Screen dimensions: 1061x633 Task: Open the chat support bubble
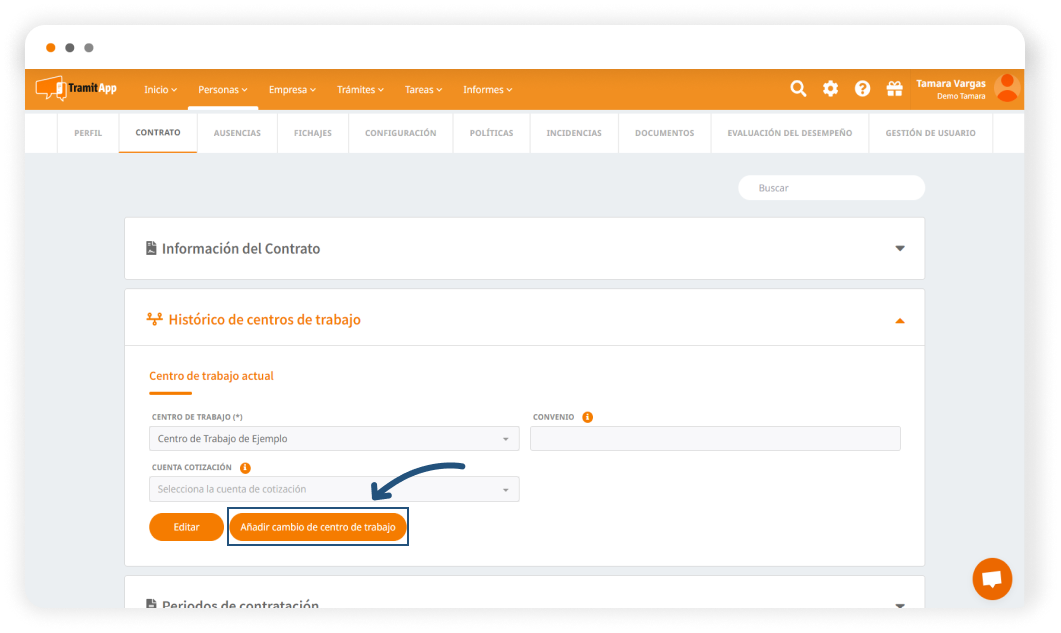992,579
